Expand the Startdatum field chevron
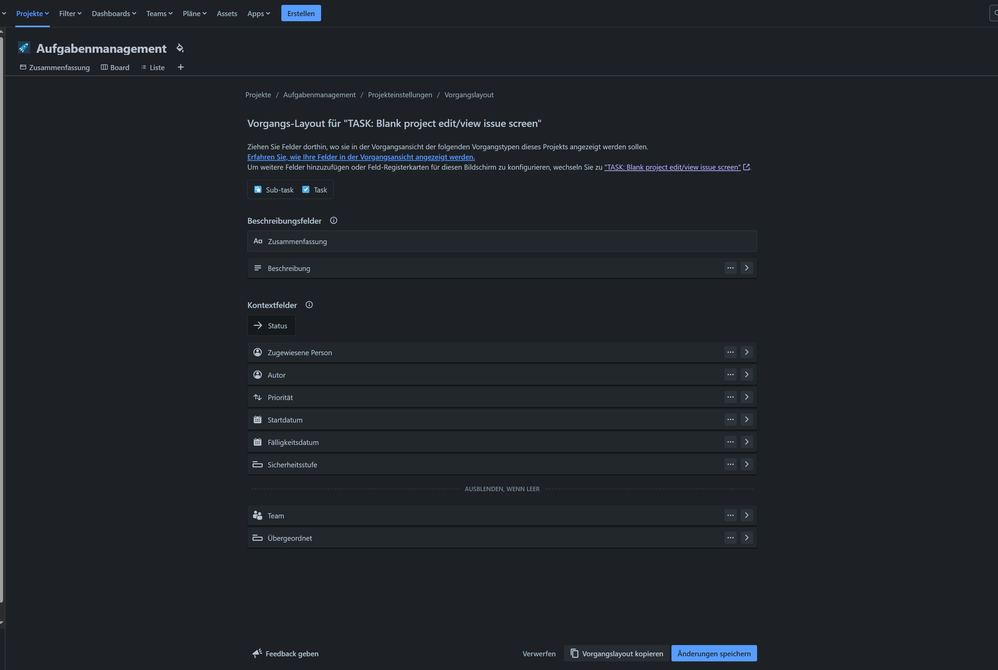The image size is (998, 670). [747, 419]
